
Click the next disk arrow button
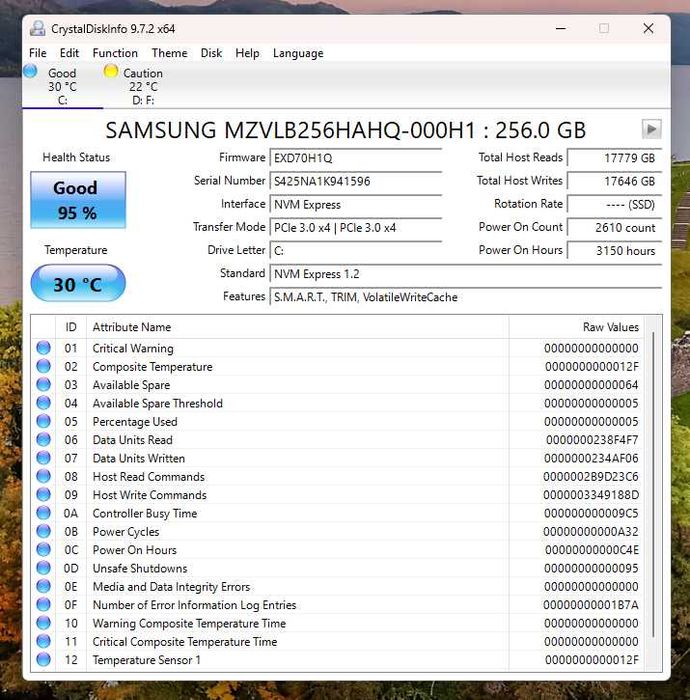(x=651, y=129)
